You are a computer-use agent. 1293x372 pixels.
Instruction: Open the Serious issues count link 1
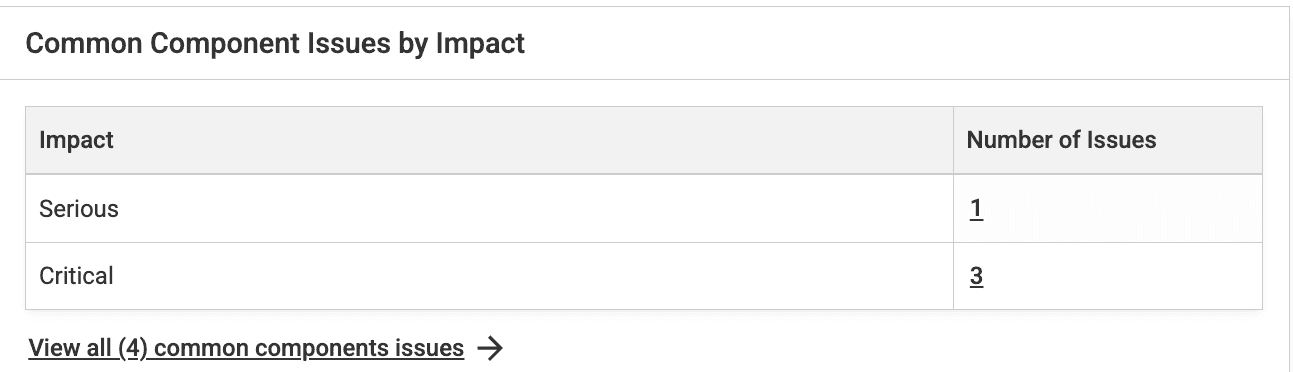click(x=976, y=209)
